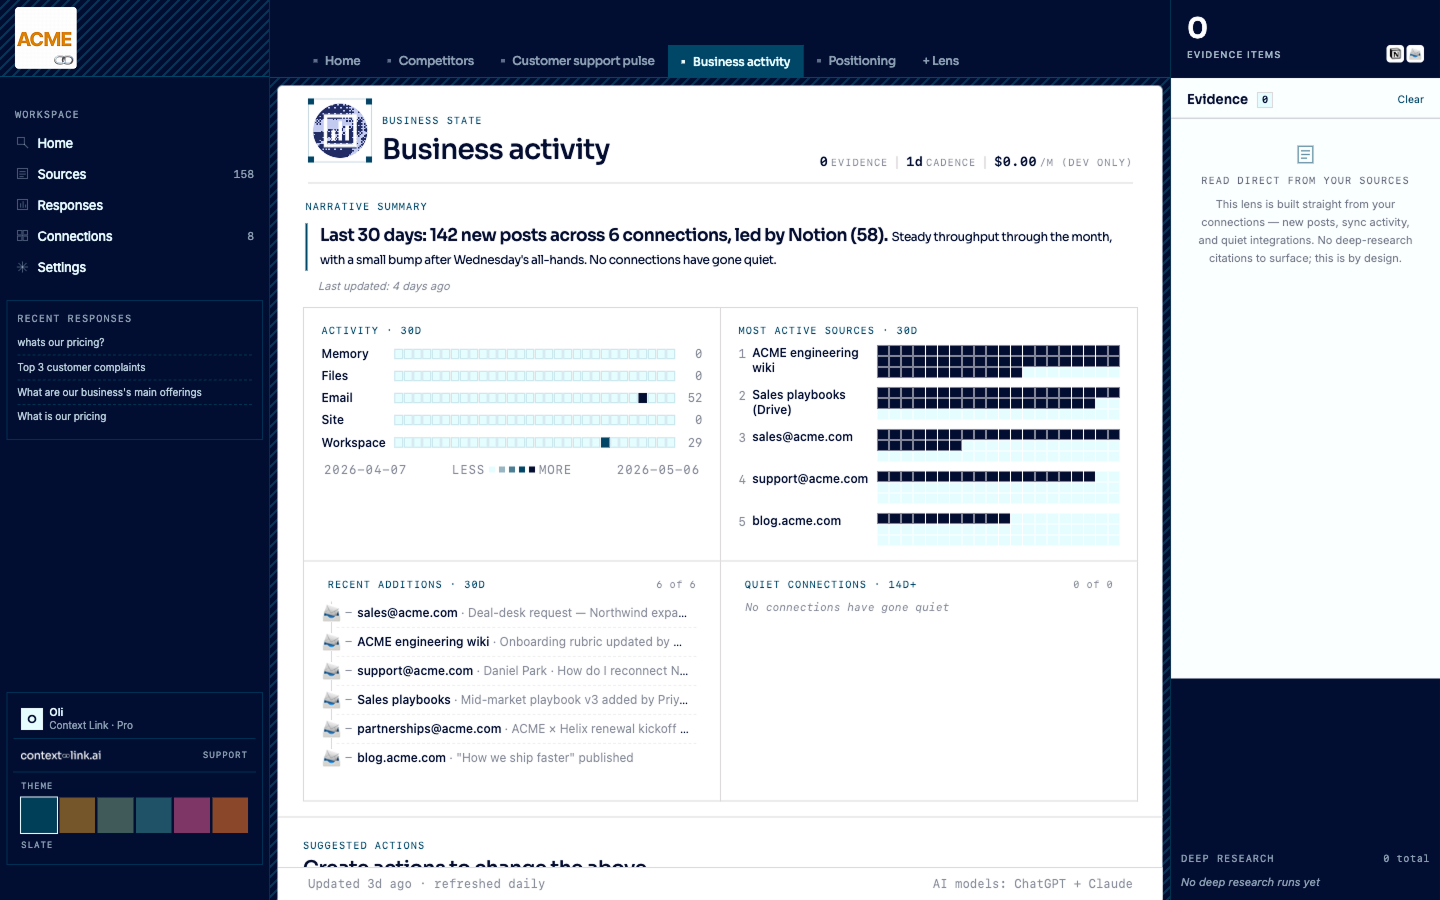
Task: Select the teal-blue theme swatch
Action: (153, 815)
